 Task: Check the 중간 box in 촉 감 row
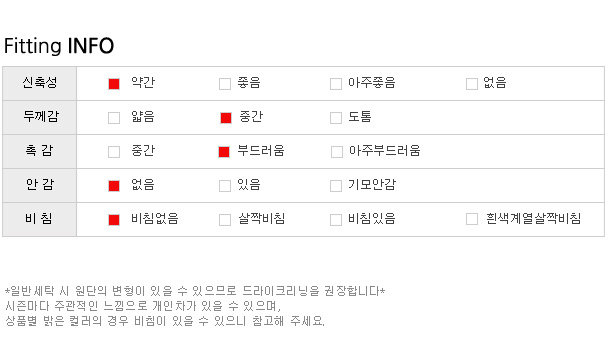point(114,152)
